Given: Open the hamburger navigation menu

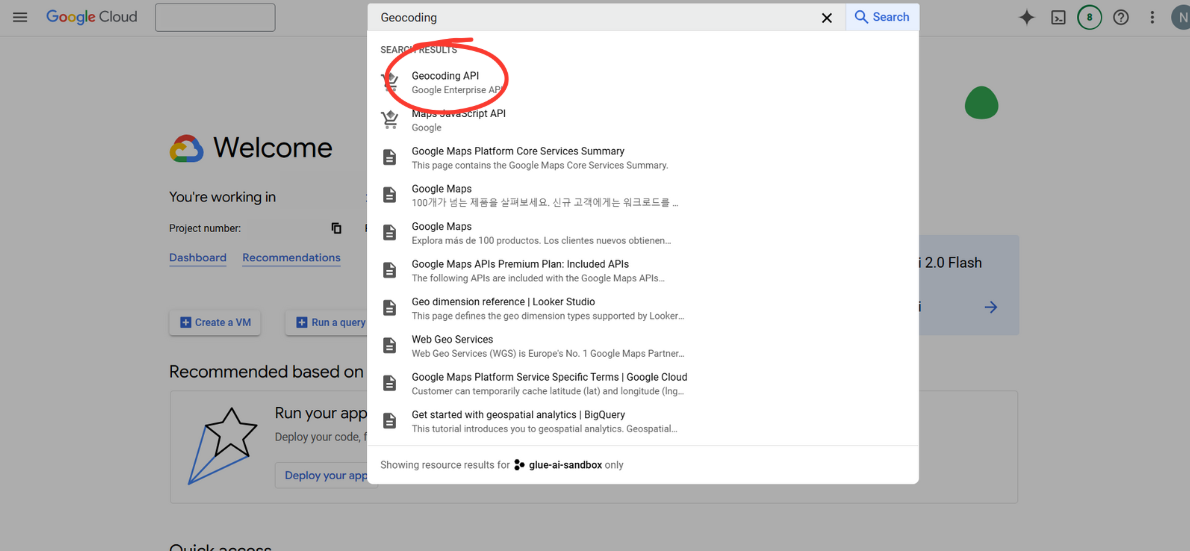Looking at the screenshot, I should pyautogui.click(x=20, y=17).
